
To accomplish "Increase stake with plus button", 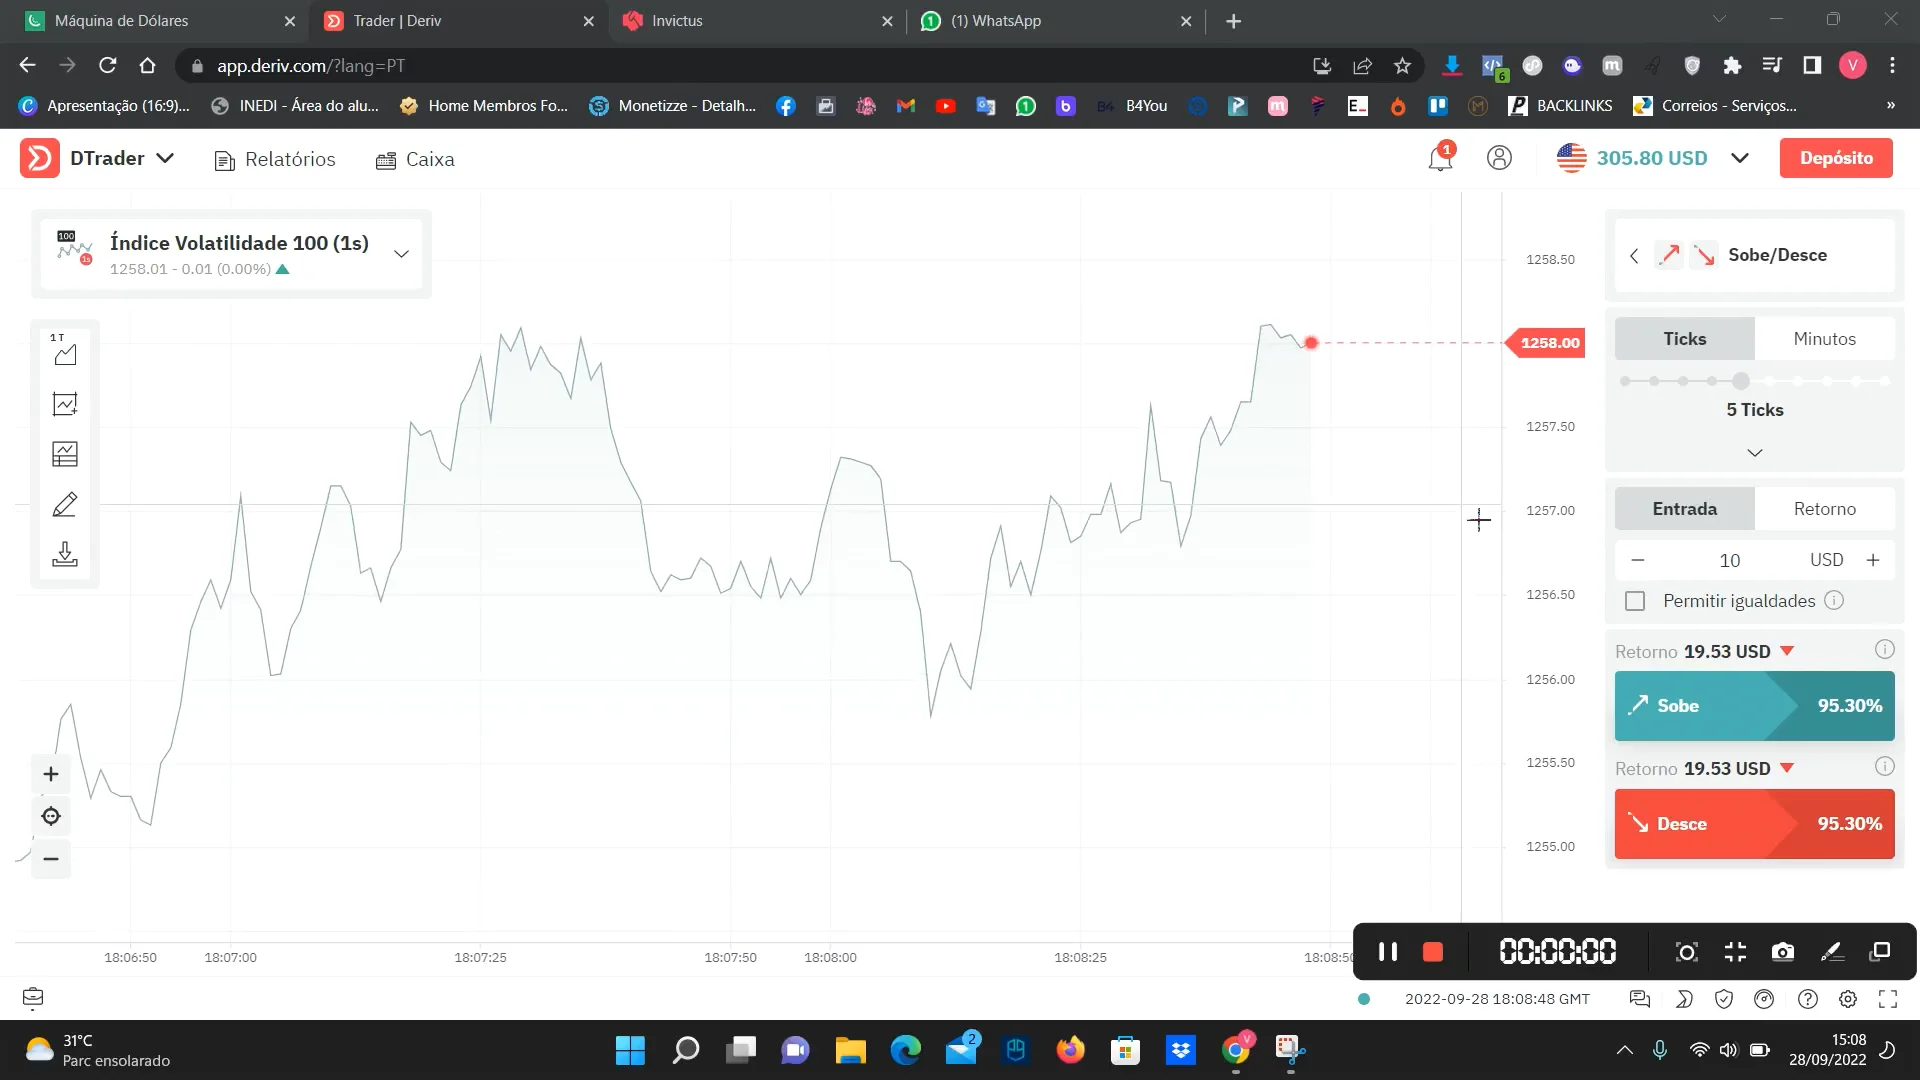I will point(1873,560).
